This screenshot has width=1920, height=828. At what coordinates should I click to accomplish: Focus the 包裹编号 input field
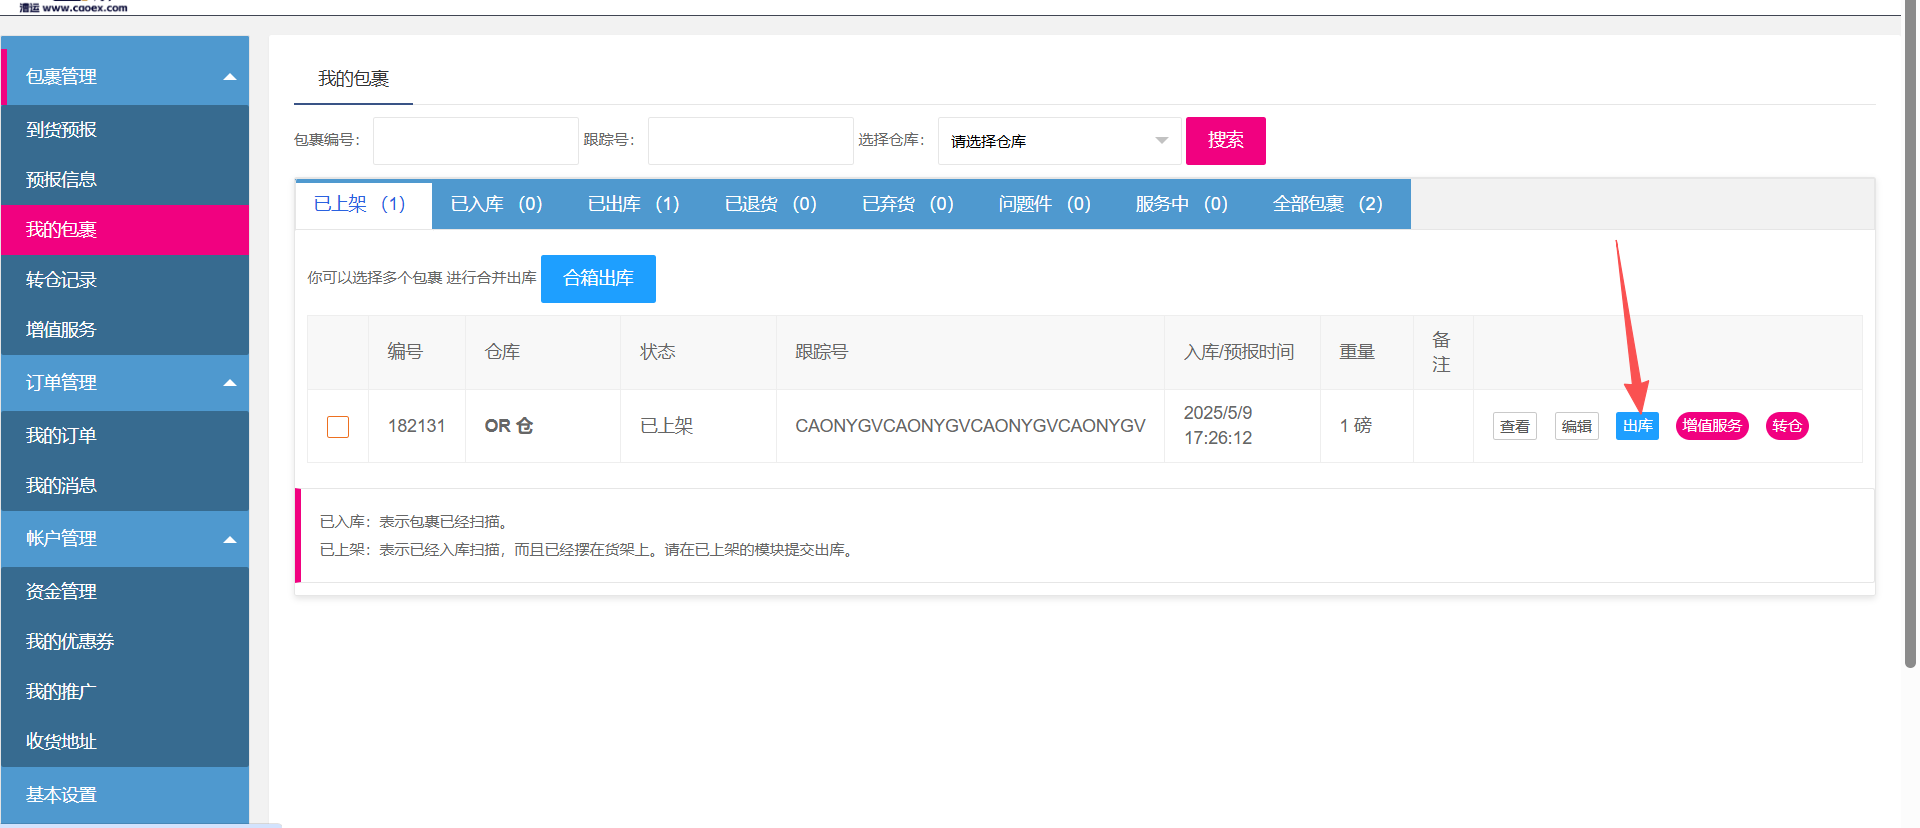click(x=475, y=141)
